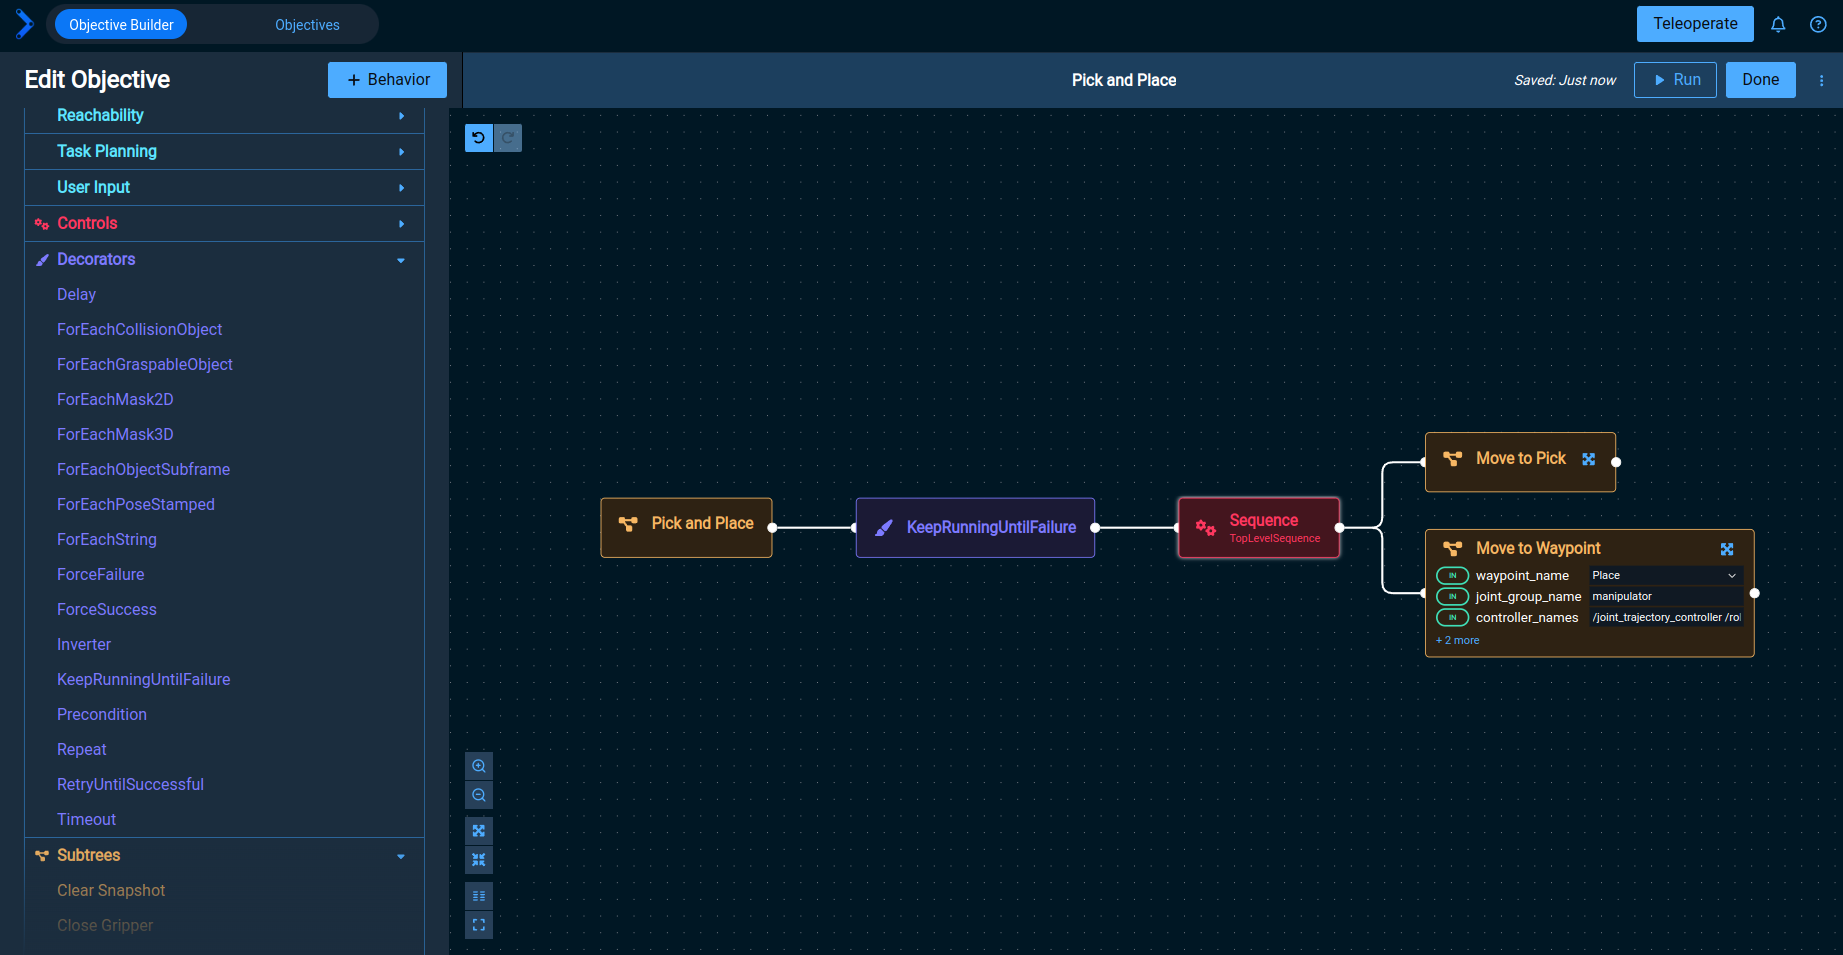Screen dimensions: 1843x955
Task: Select ForEachGraspableObject in the list
Action: [144, 364]
